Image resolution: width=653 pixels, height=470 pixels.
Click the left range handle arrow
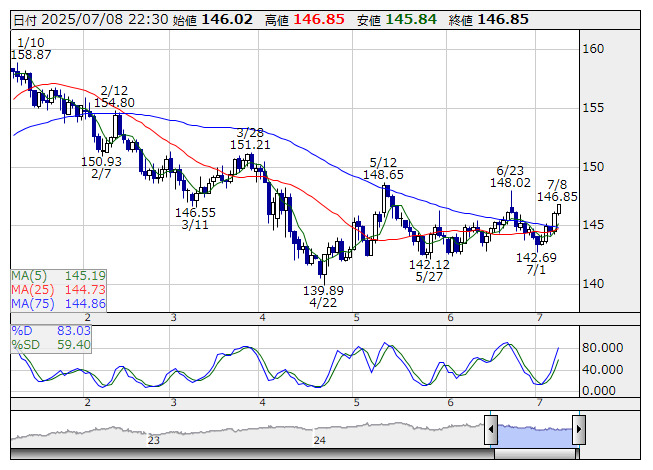pos(491,429)
